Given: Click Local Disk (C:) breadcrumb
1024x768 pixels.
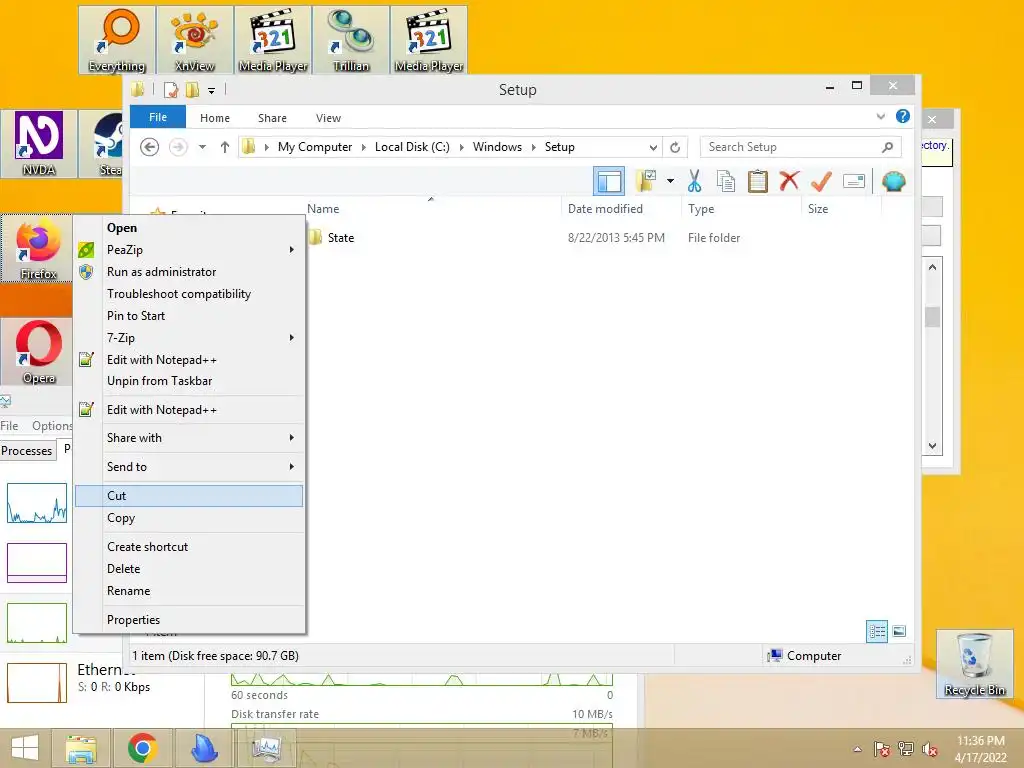Looking at the screenshot, I should [x=412, y=147].
